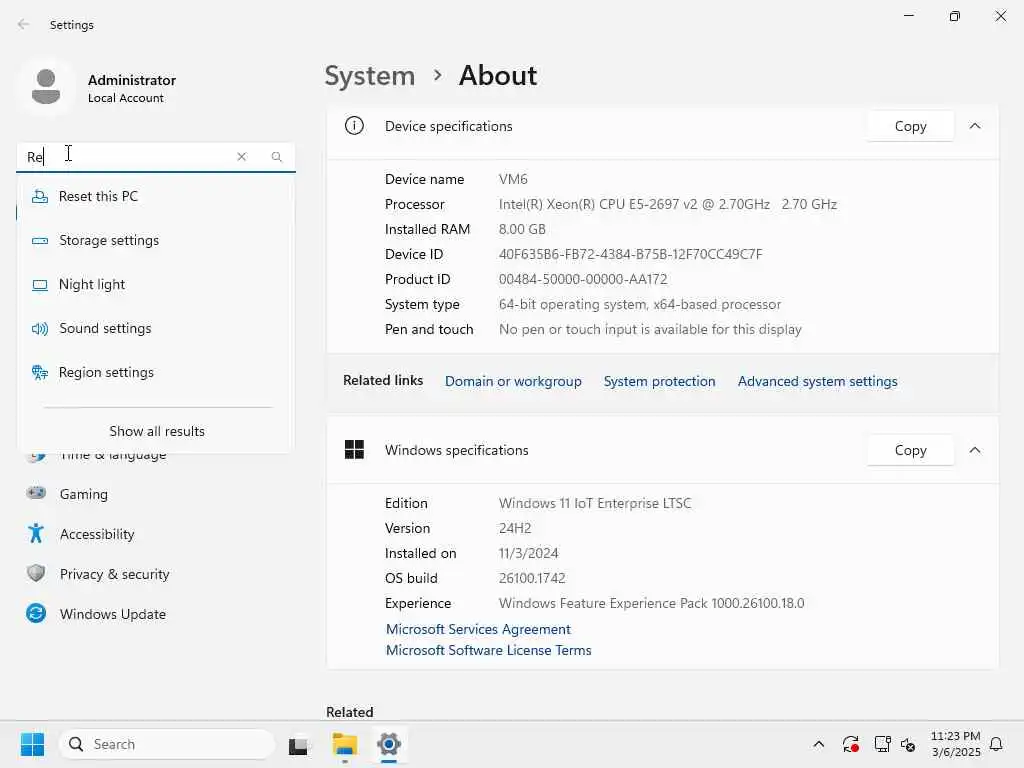1024x768 pixels.
Task: Choose the Night light search suggestion
Action: 155,285
